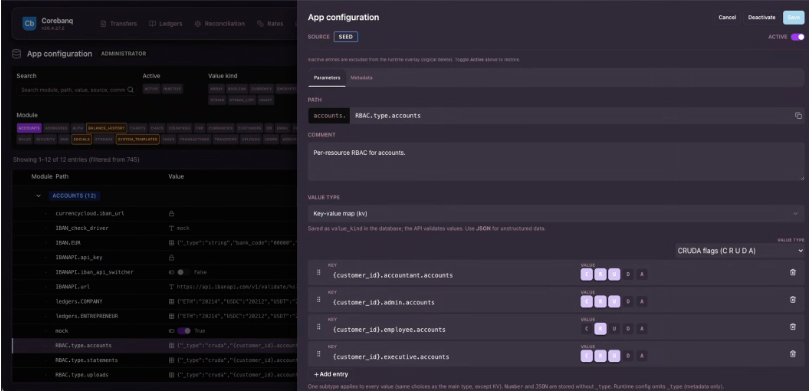Click the search magnifier icon
The image size is (810, 392).
coord(130,89)
